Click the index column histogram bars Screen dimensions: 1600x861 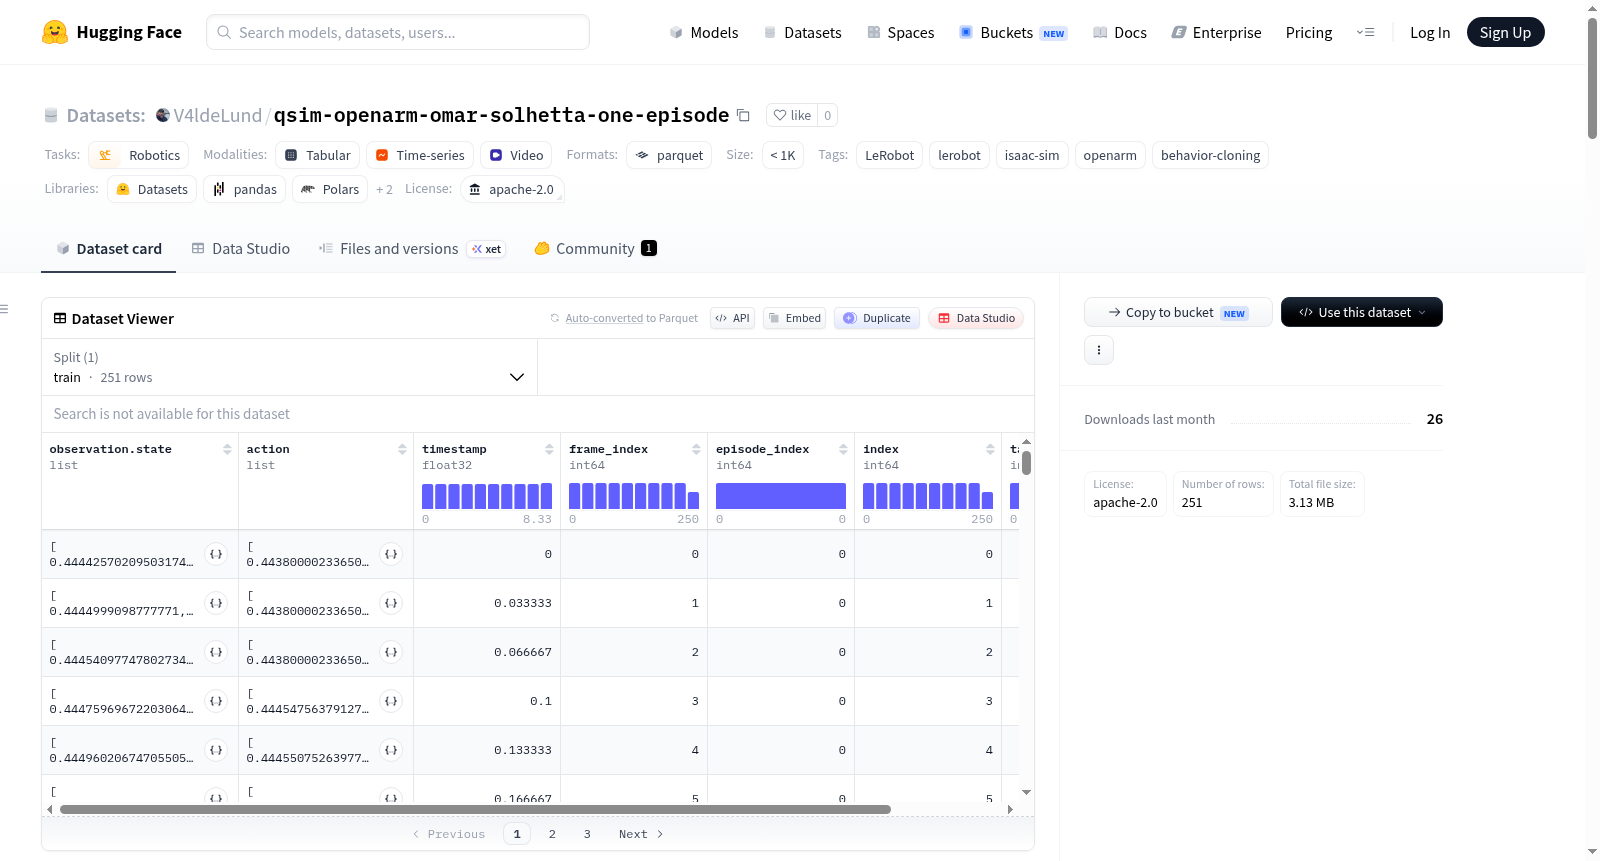[x=928, y=496]
